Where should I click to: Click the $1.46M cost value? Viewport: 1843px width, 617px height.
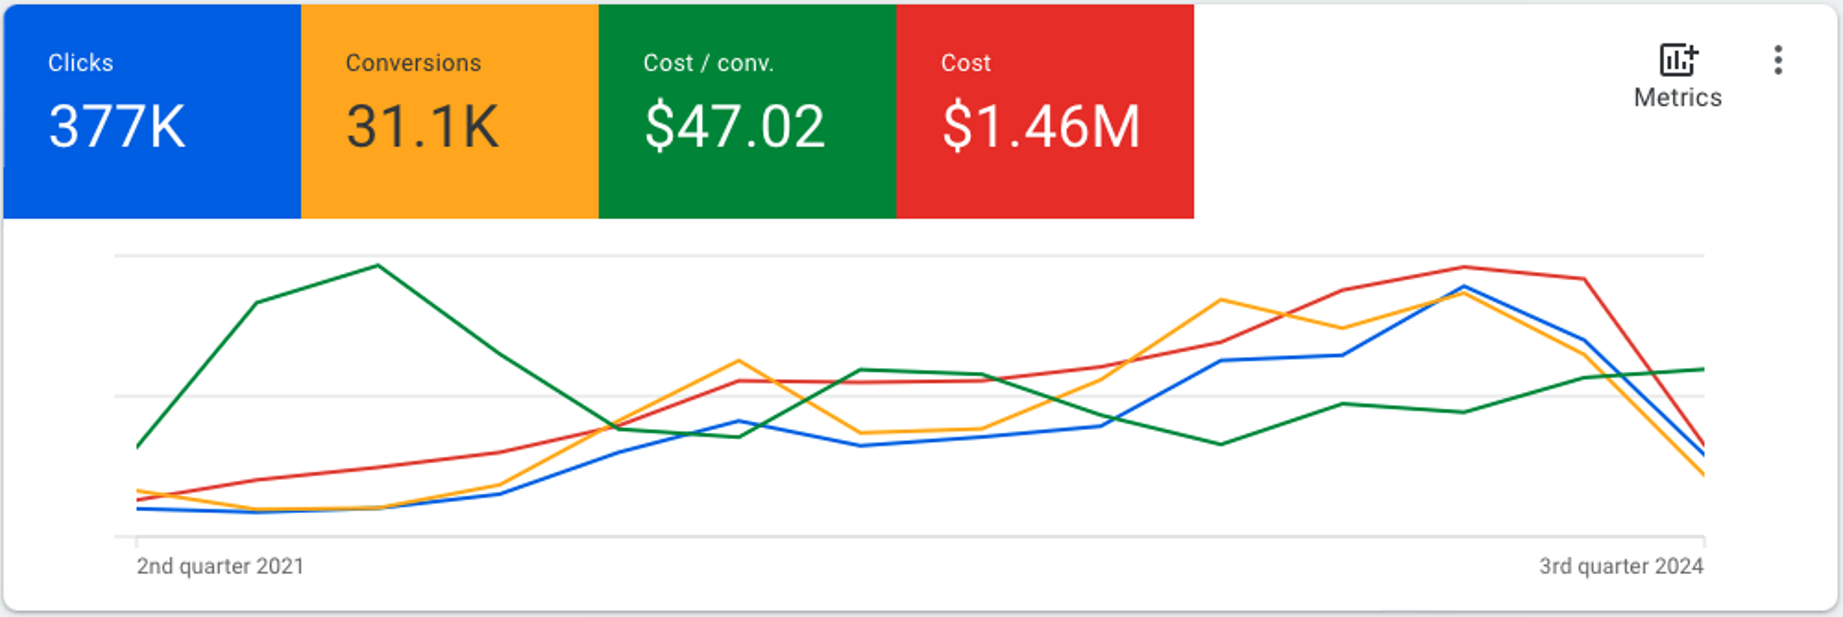[1040, 127]
